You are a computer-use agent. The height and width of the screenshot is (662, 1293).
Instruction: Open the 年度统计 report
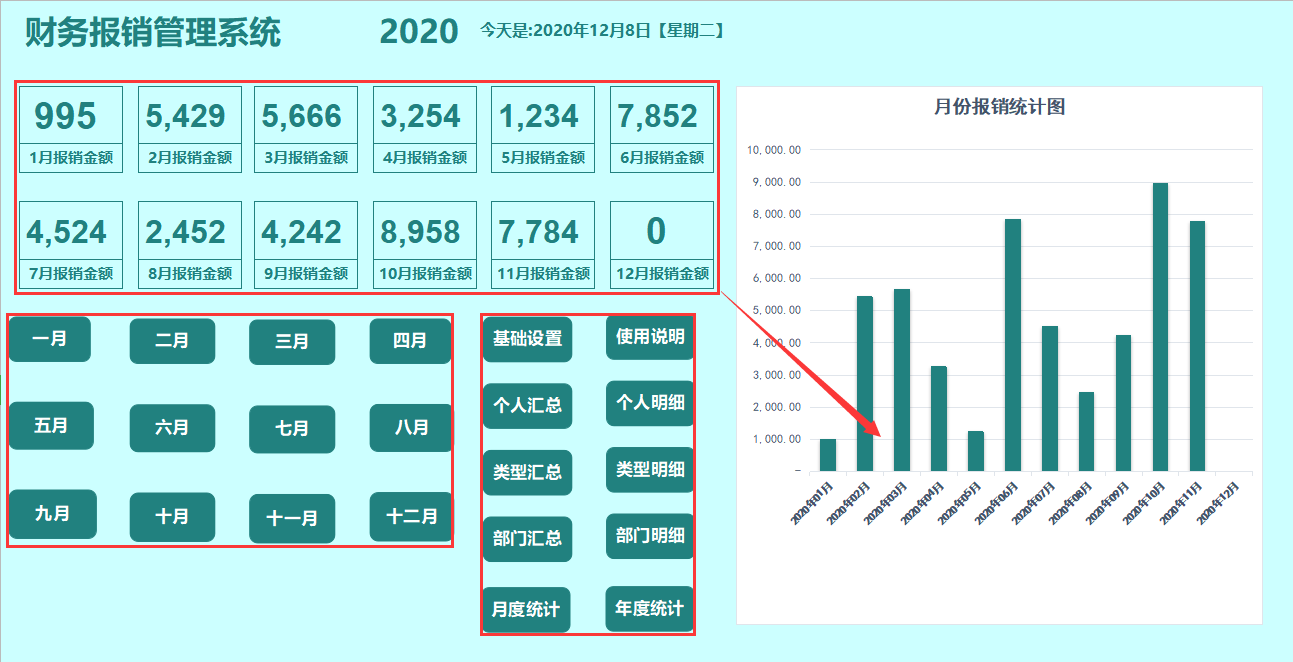650,608
